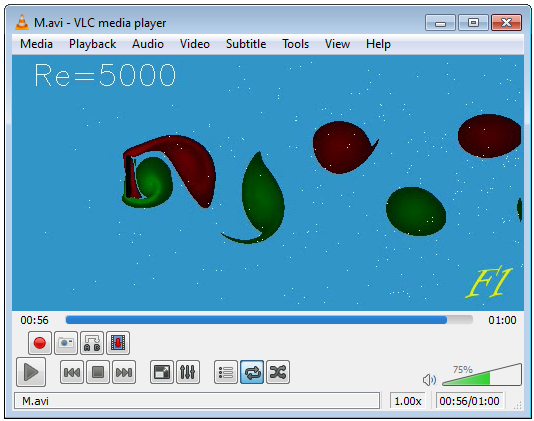The width and height of the screenshot is (534, 421).
Task: Skip to the next media track
Action: (x=124, y=372)
